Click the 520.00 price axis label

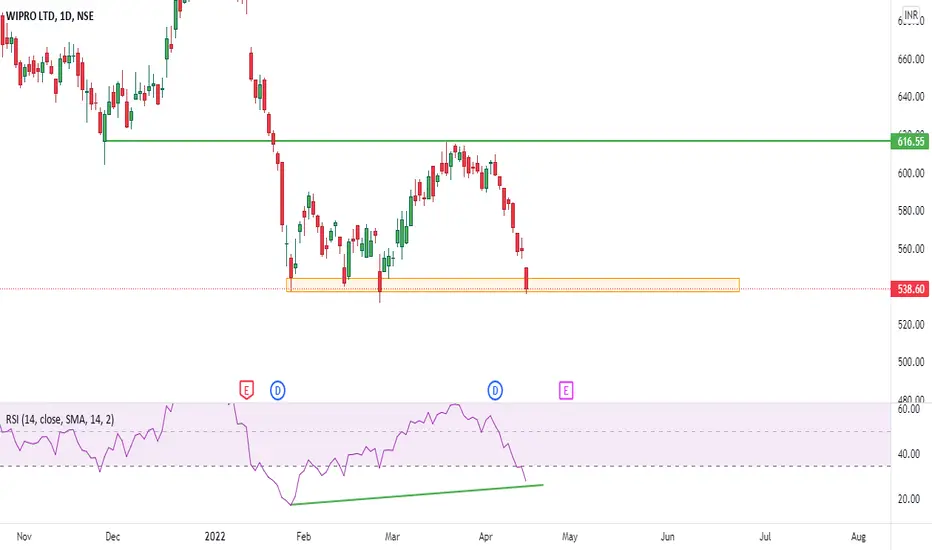911,325
